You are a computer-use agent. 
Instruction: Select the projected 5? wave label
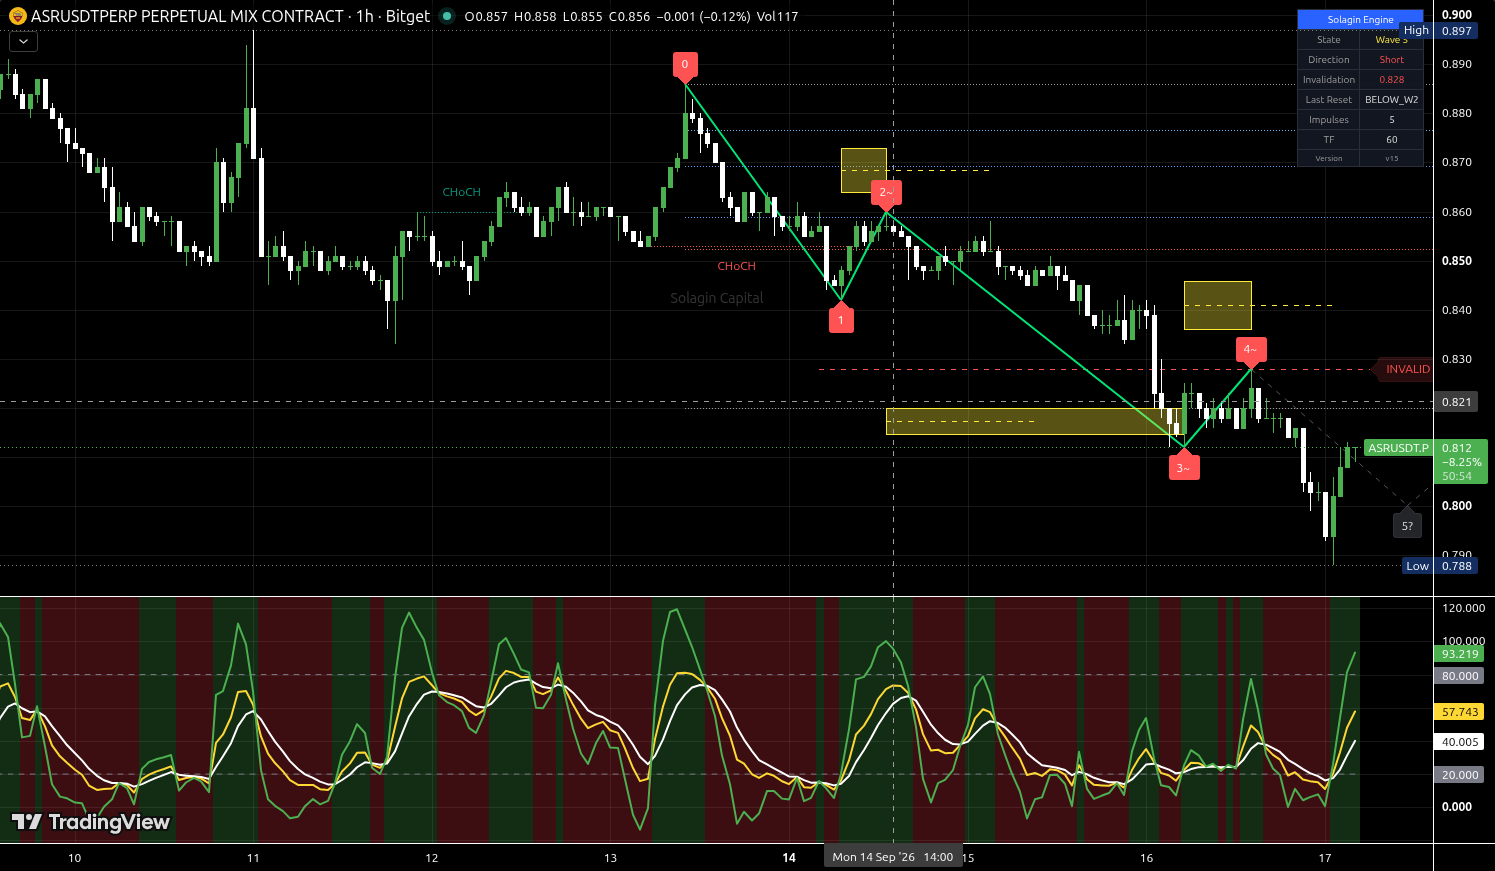[1407, 525]
